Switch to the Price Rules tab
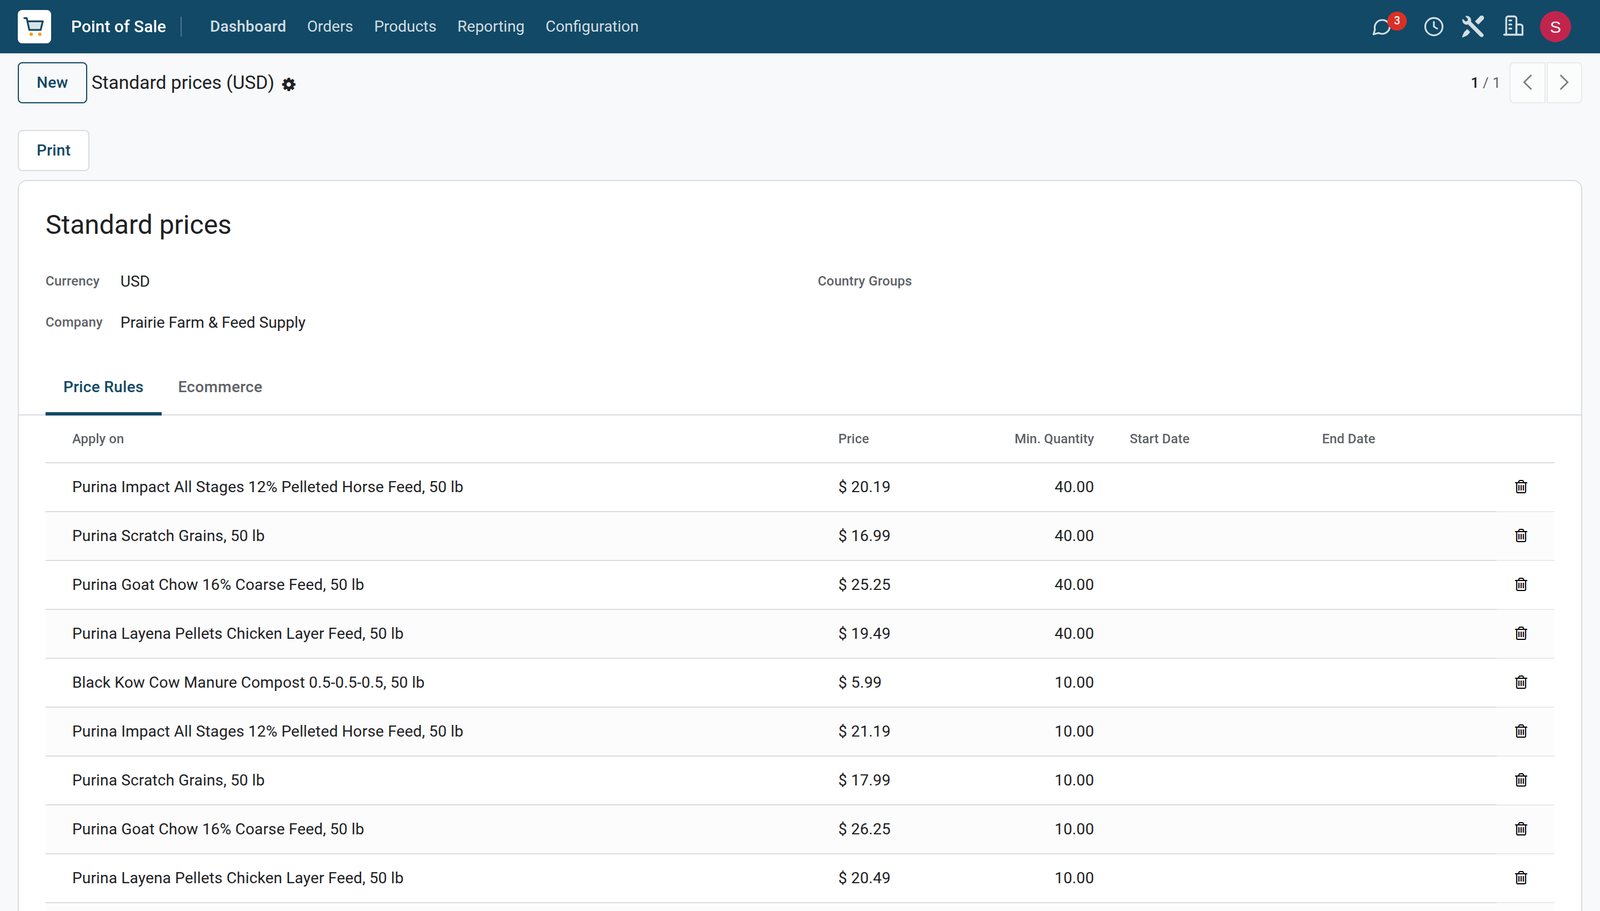This screenshot has height=911, width=1600. point(103,388)
